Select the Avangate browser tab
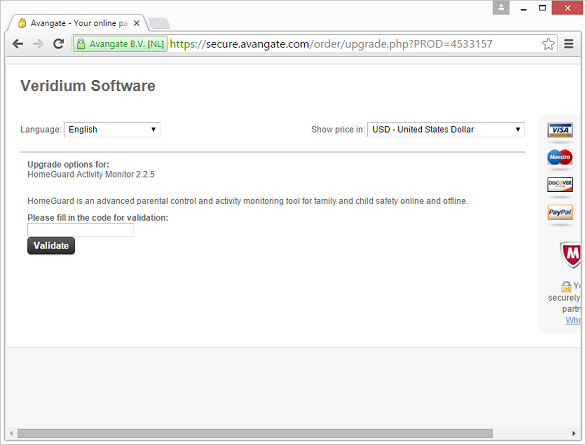Viewport: 586px width, 445px height. point(78,23)
